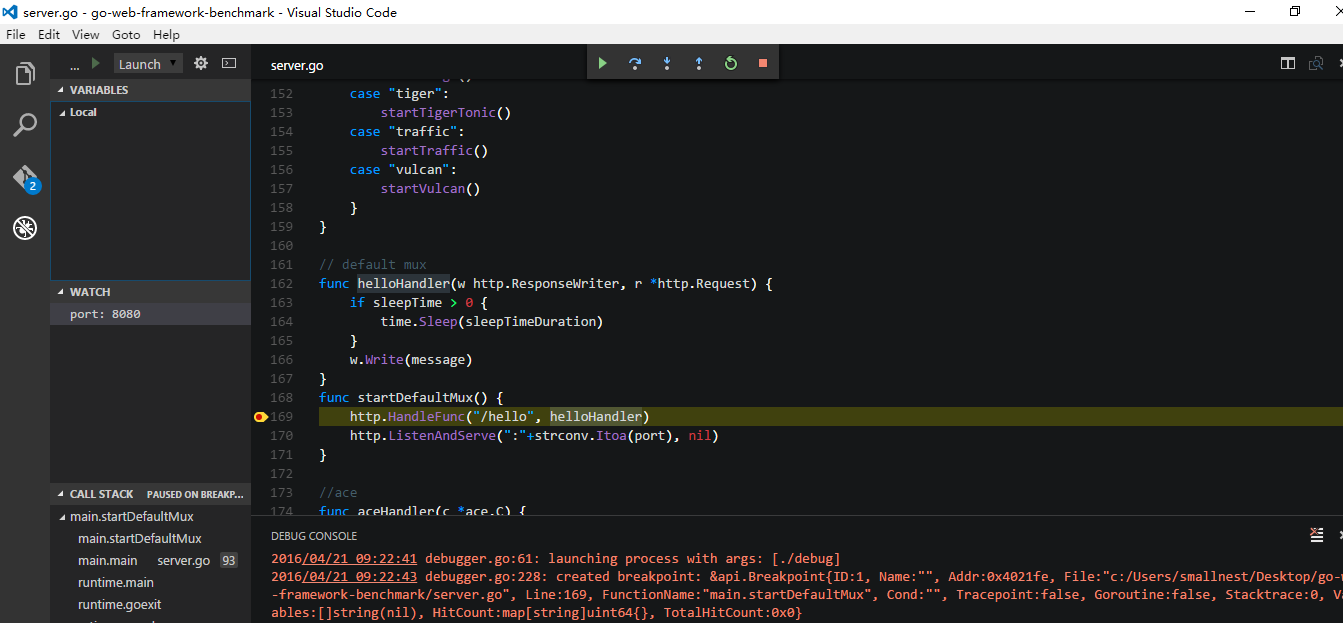Open the Edit menu
Screen dimensions: 1343x623
[49, 34]
